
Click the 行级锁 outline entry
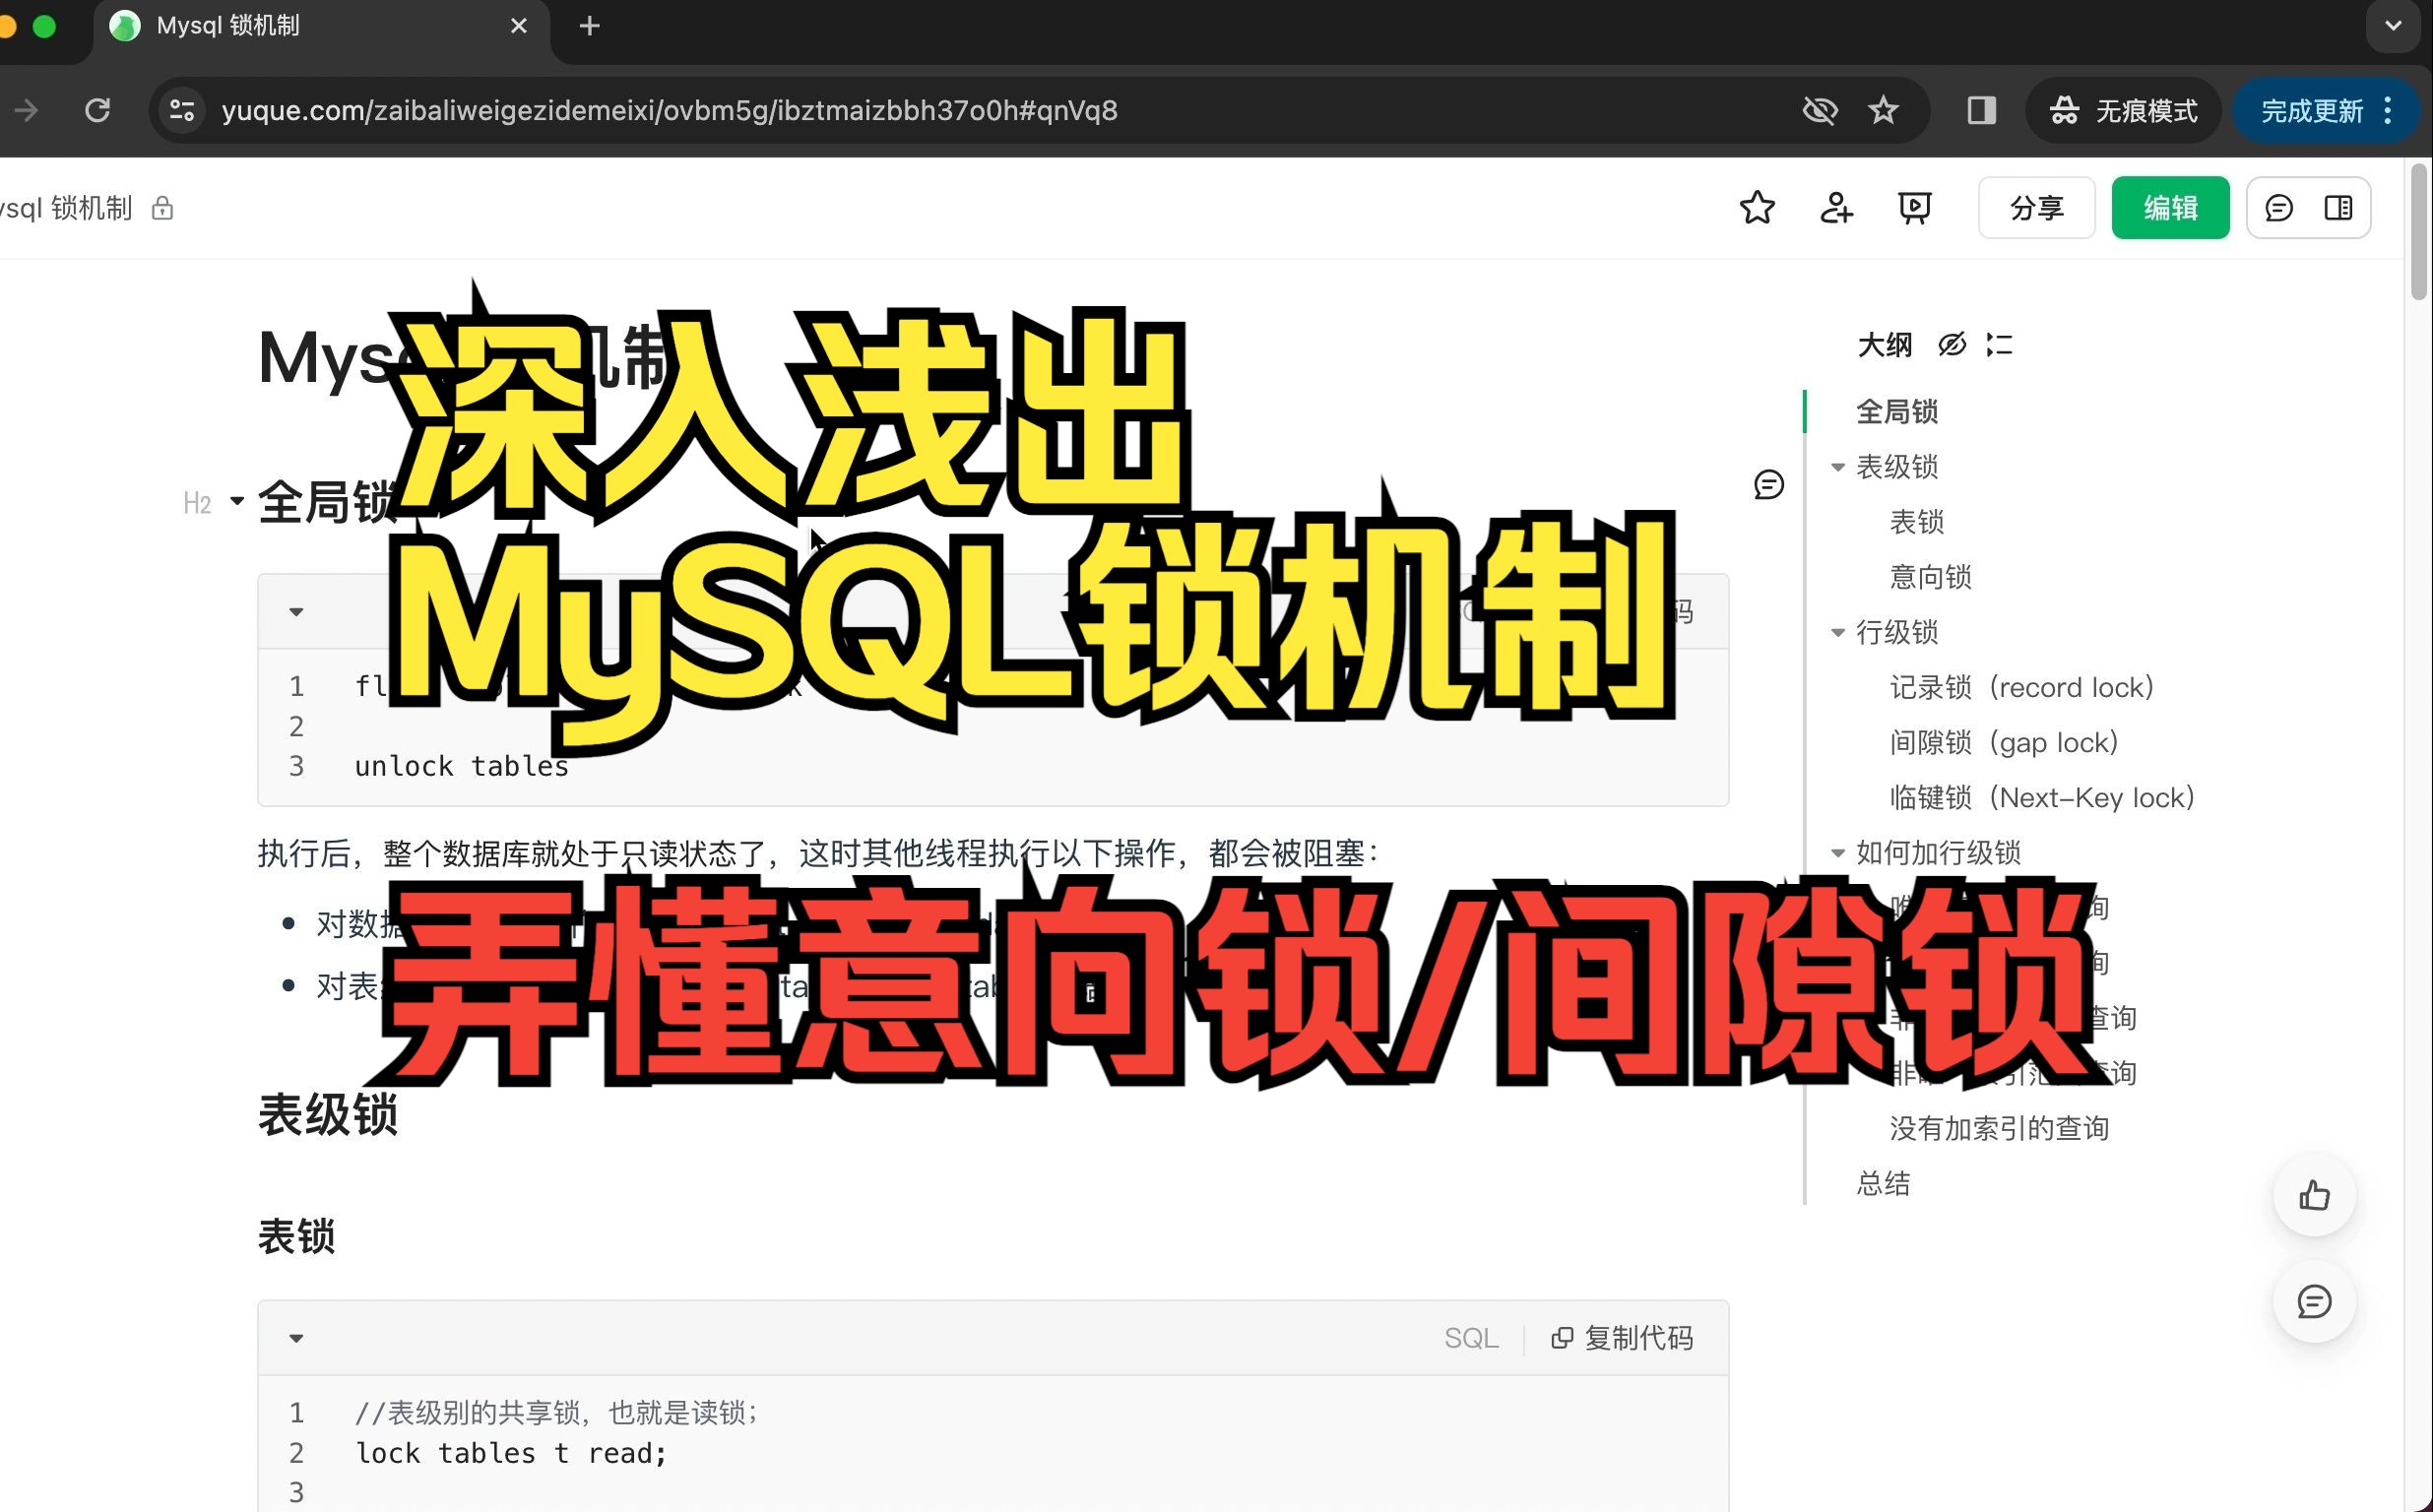pos(1896,632)
